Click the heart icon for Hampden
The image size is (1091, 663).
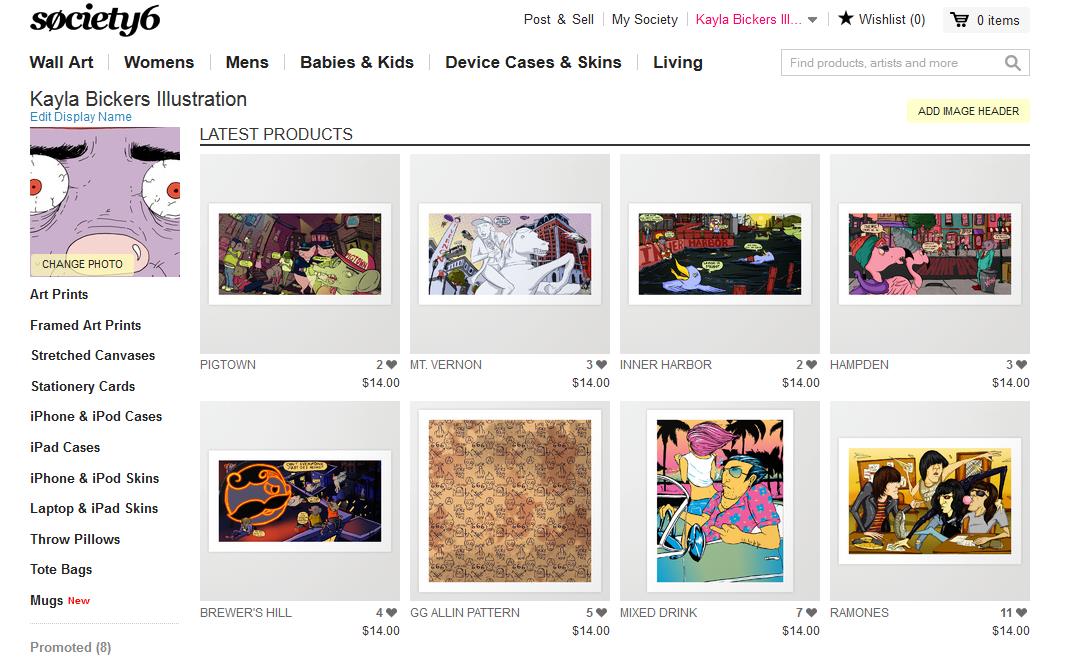(1021, 365)
